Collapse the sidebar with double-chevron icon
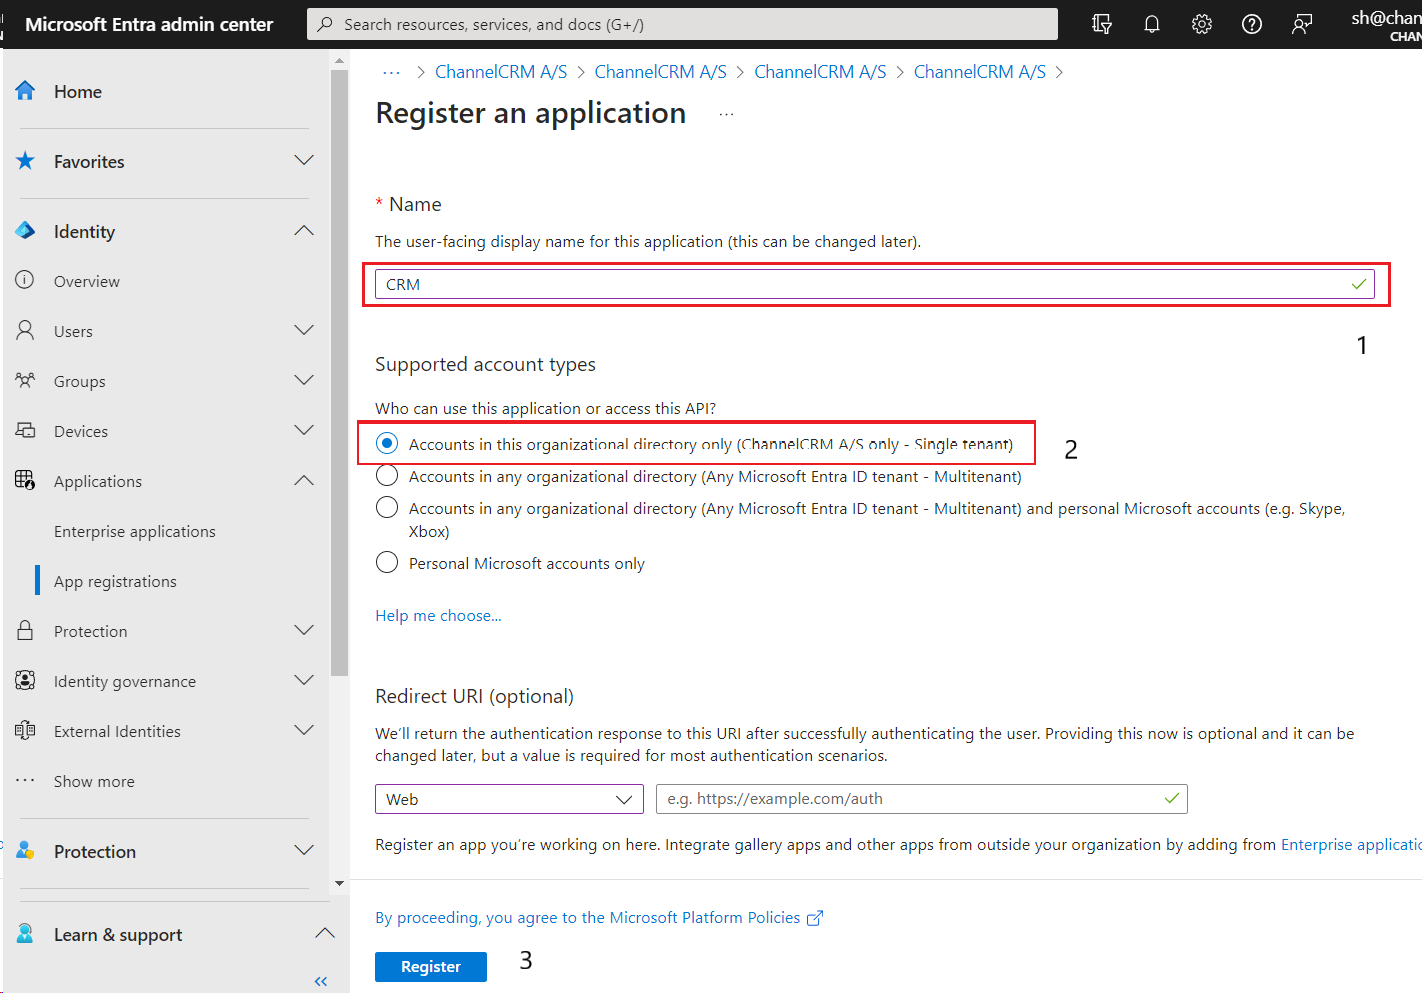Screen dimensions: 1422x993 [321, 981]
